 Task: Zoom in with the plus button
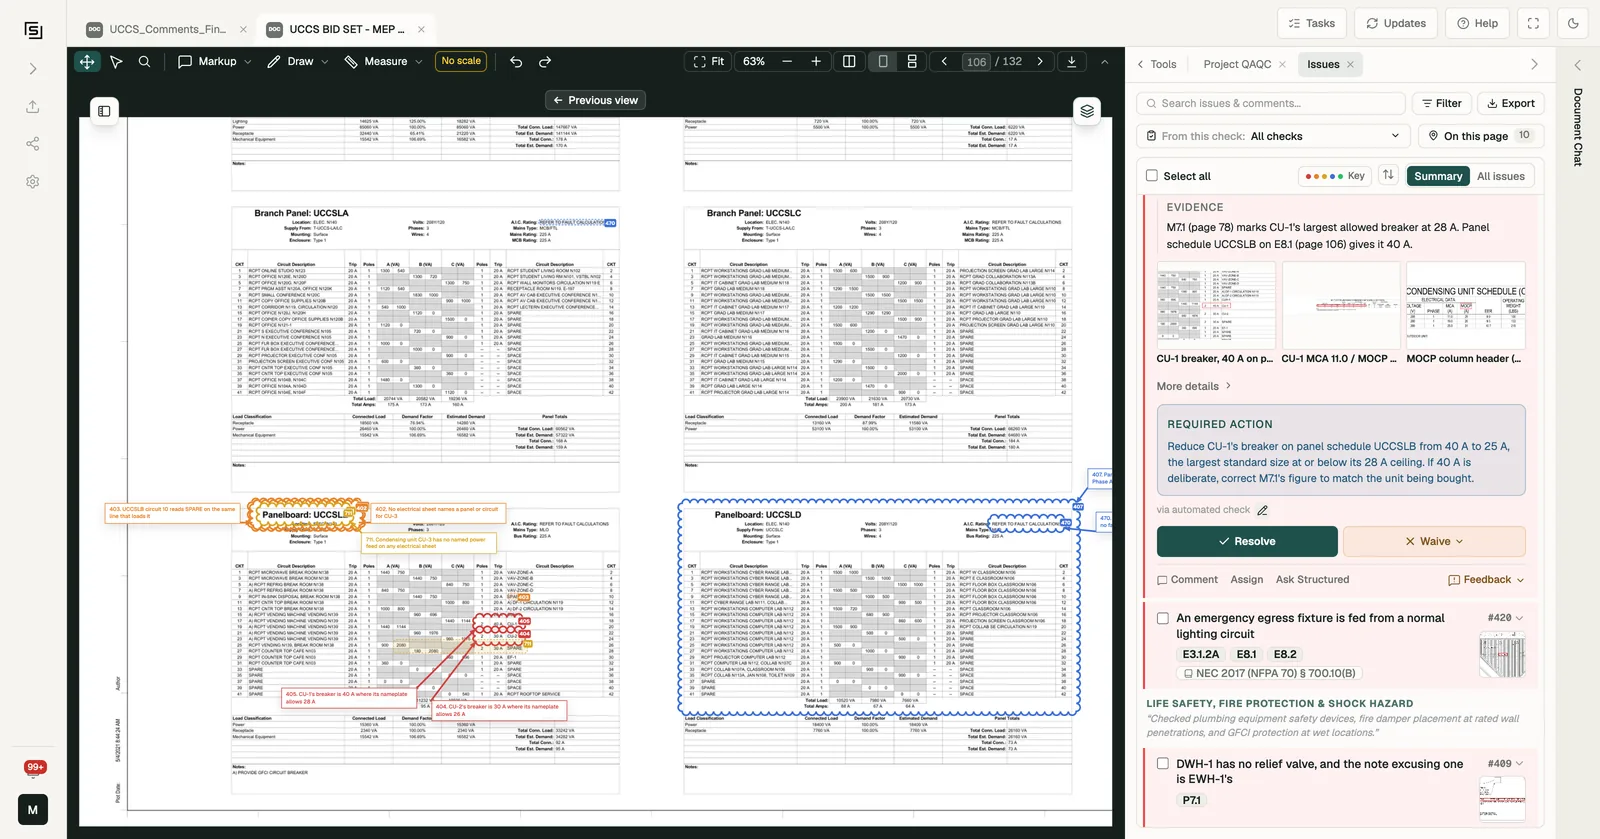[816, 61]
